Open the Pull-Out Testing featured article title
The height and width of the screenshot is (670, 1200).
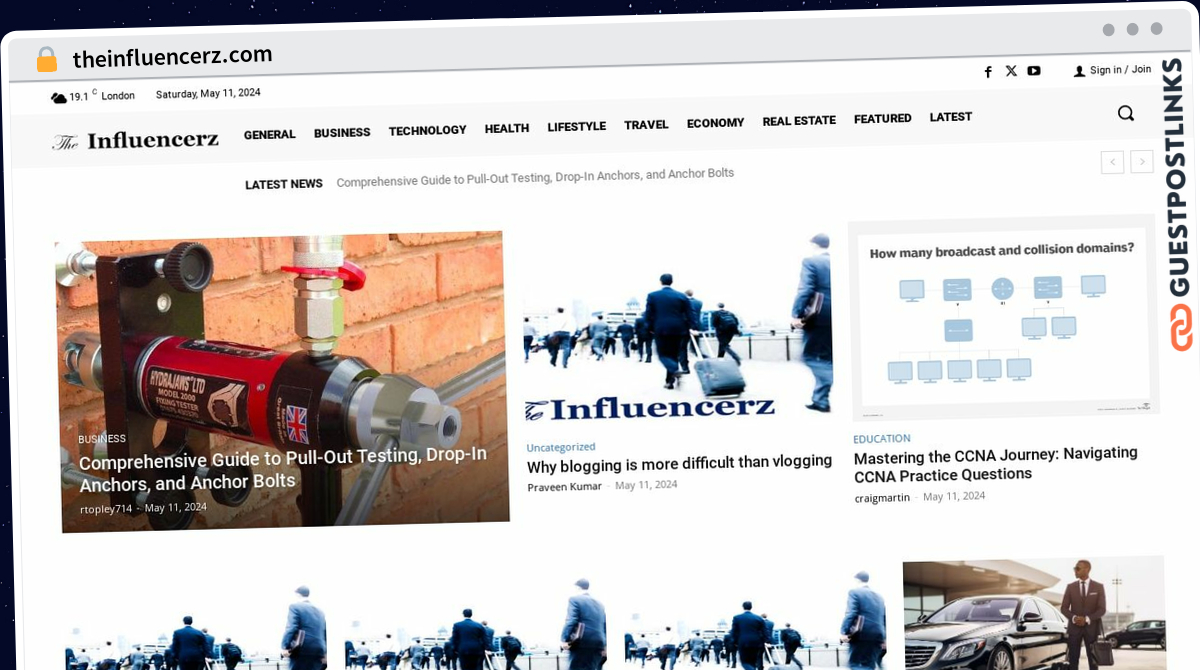(283, 470)
